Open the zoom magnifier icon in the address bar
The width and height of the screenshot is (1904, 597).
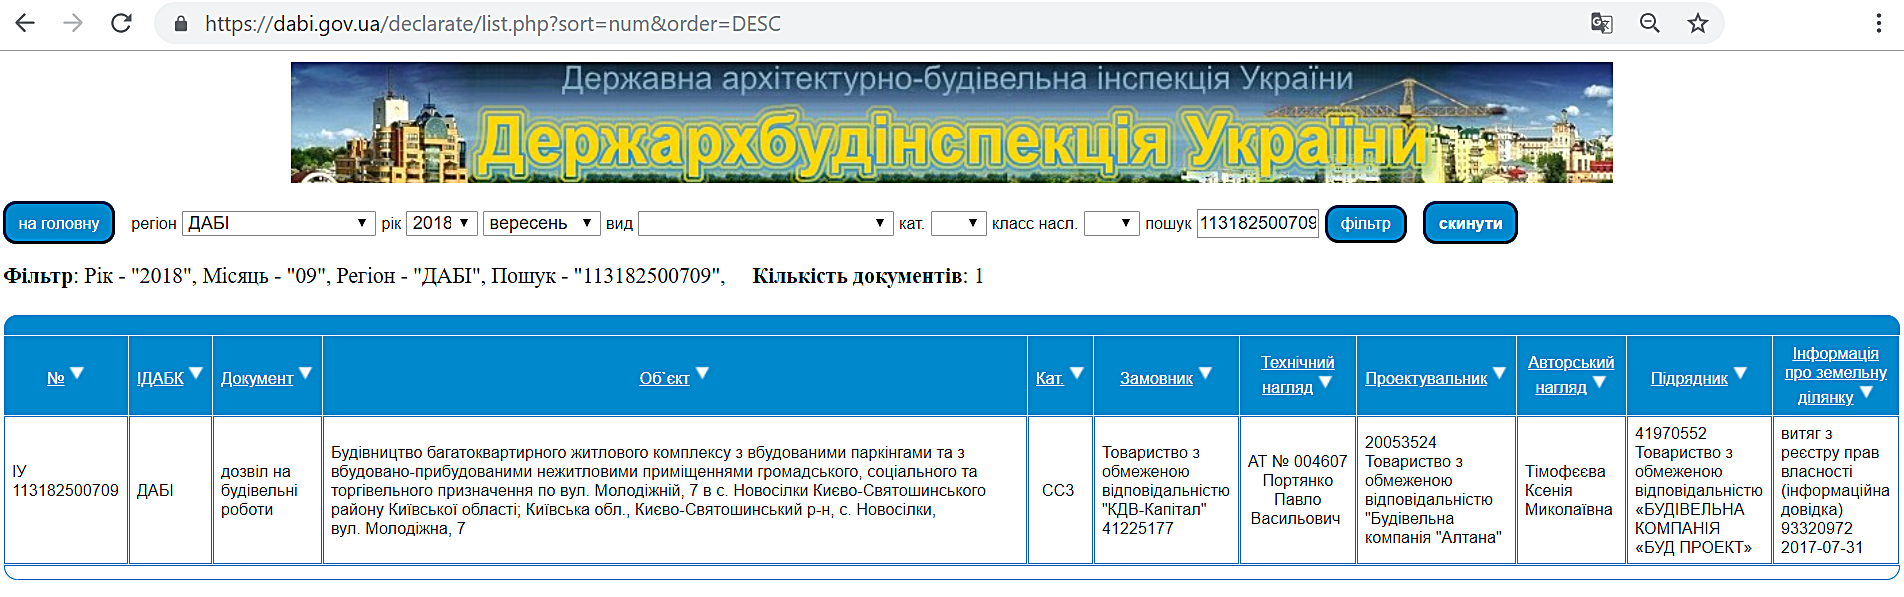coord(1650,23)
